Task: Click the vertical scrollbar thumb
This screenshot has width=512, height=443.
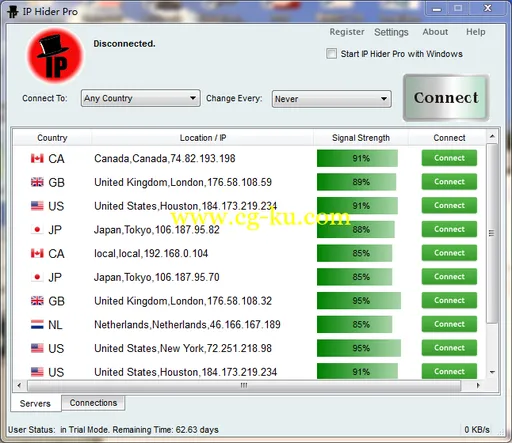Action: (492, 233)
